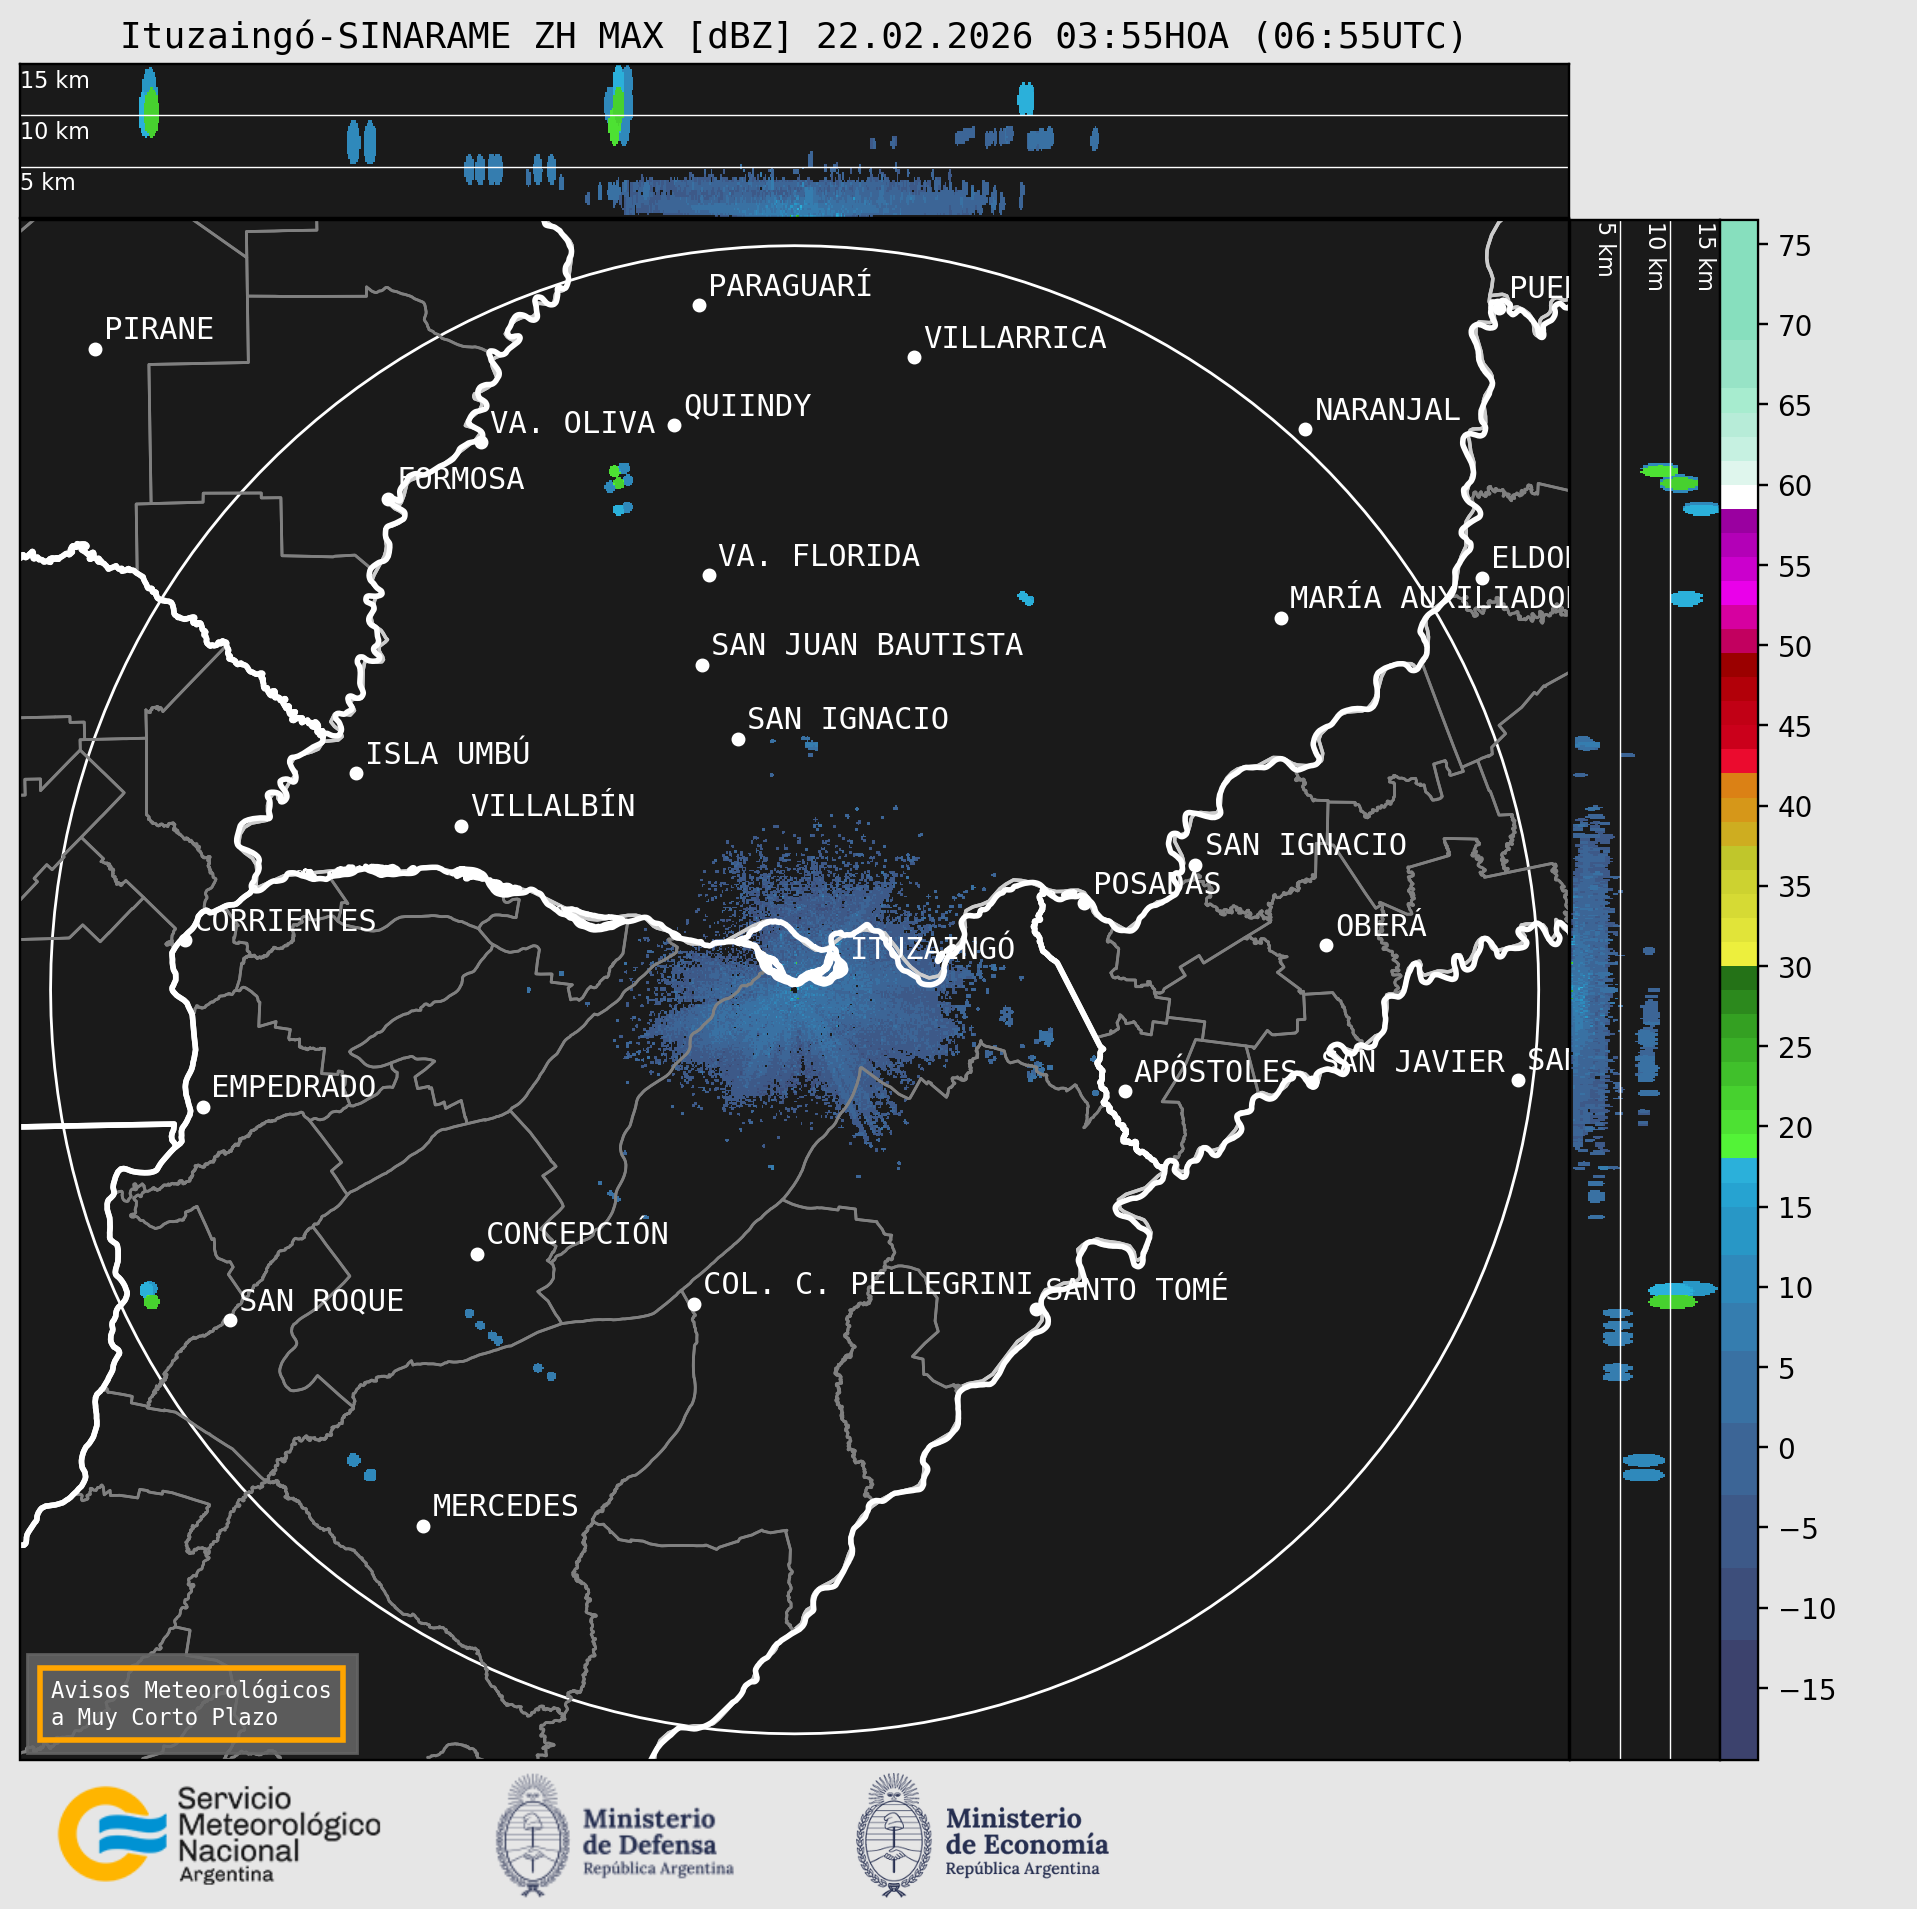This screenshot has width=1917, height=1909.
Task: Click the Avisos Meteorológicos a Muy Corto Plazo box
Action: click(191, 1703)
